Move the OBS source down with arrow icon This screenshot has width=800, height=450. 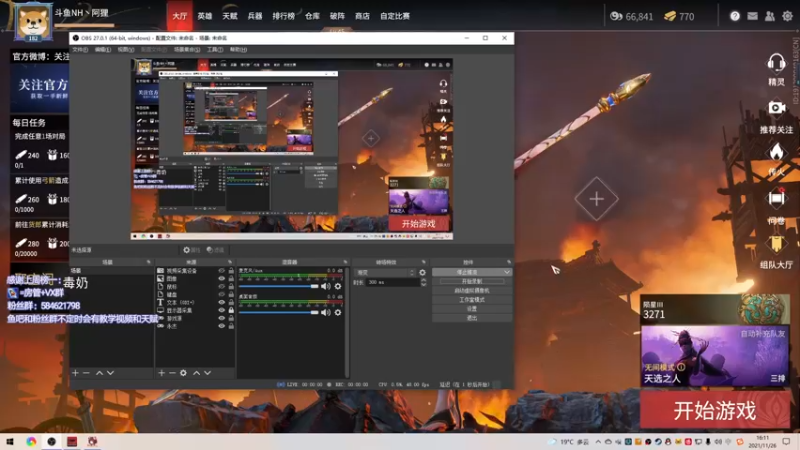pos(208,373)
